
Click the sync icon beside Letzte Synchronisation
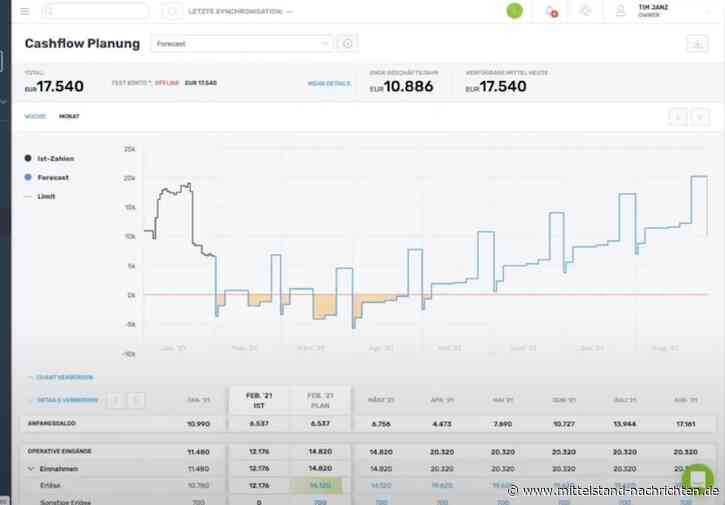click(x=172, y=11)
